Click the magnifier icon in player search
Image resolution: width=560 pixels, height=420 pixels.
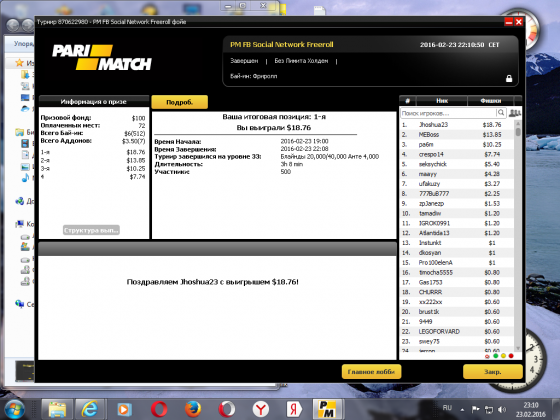(501, 113)
